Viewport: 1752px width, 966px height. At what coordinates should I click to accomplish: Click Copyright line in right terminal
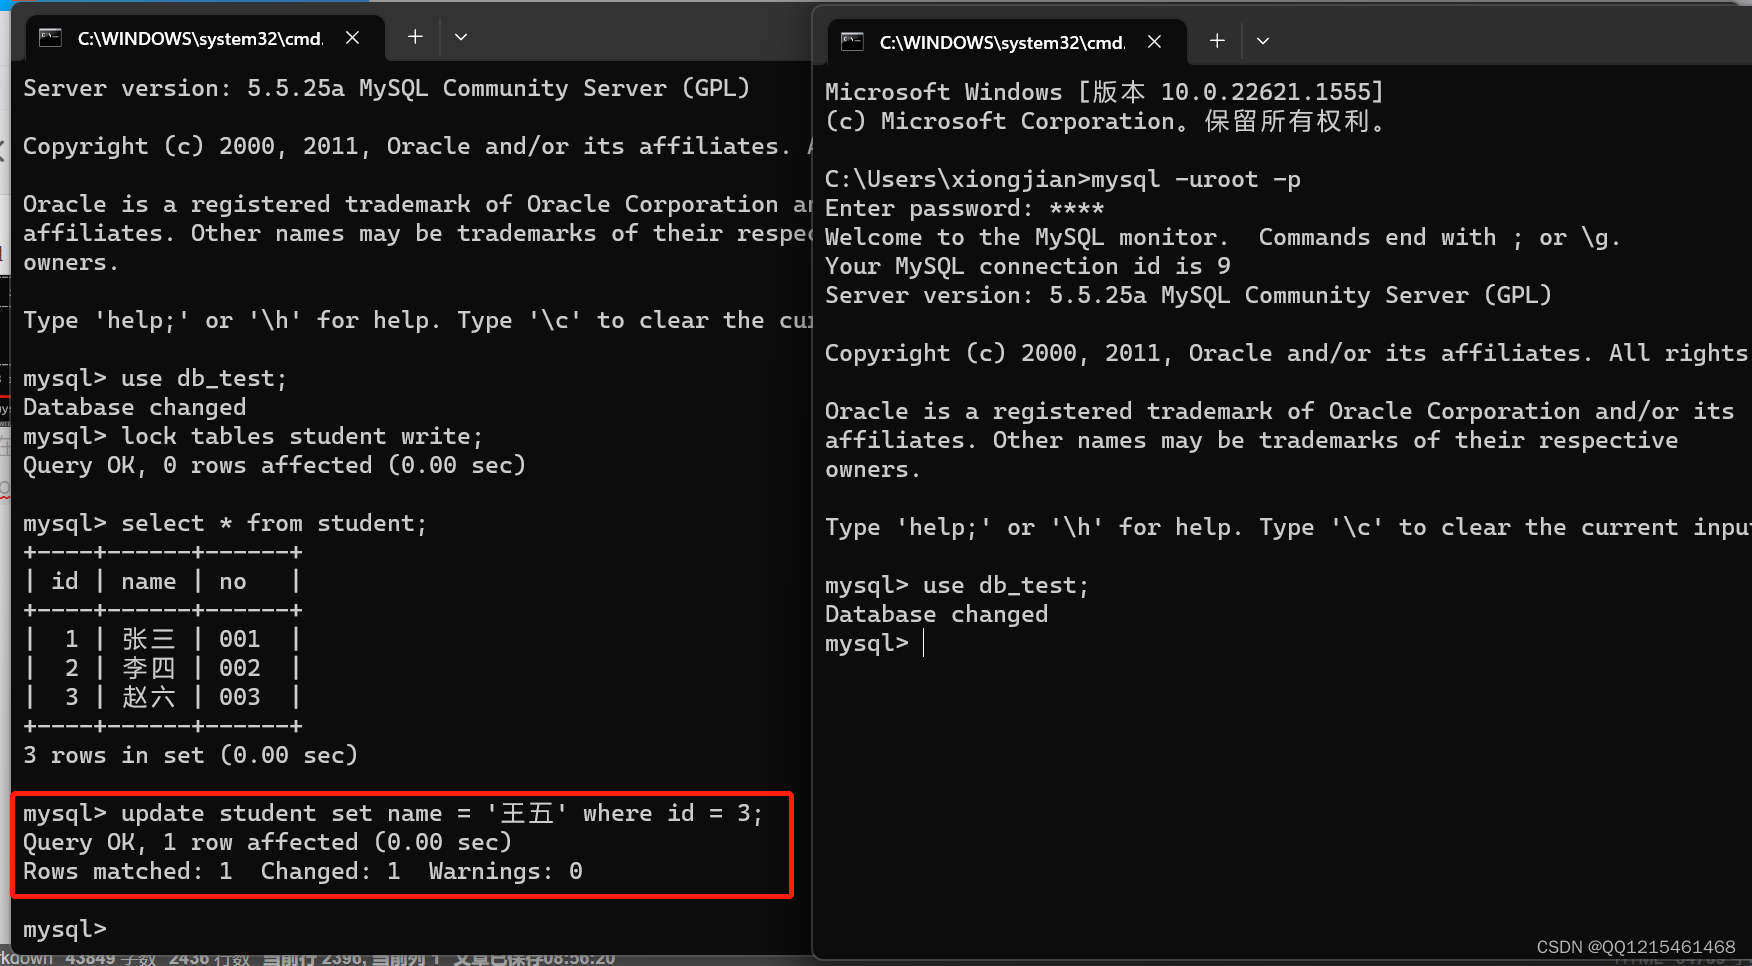click(x=1287, y=354)
